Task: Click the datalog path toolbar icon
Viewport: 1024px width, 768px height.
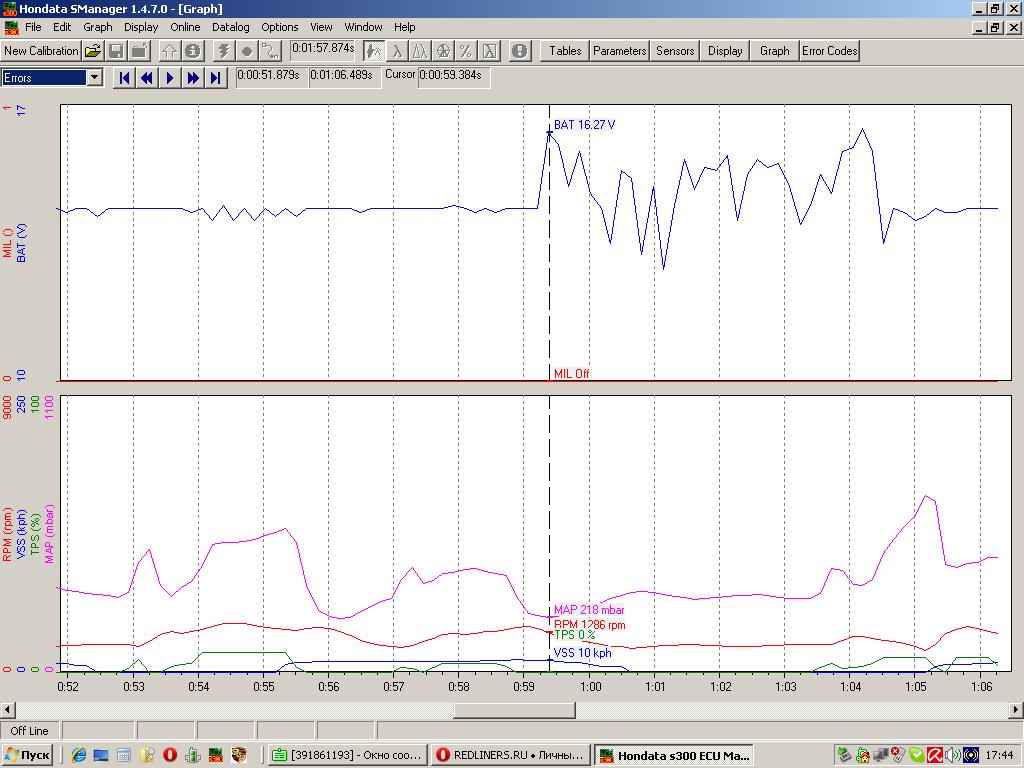Action: 269,51
